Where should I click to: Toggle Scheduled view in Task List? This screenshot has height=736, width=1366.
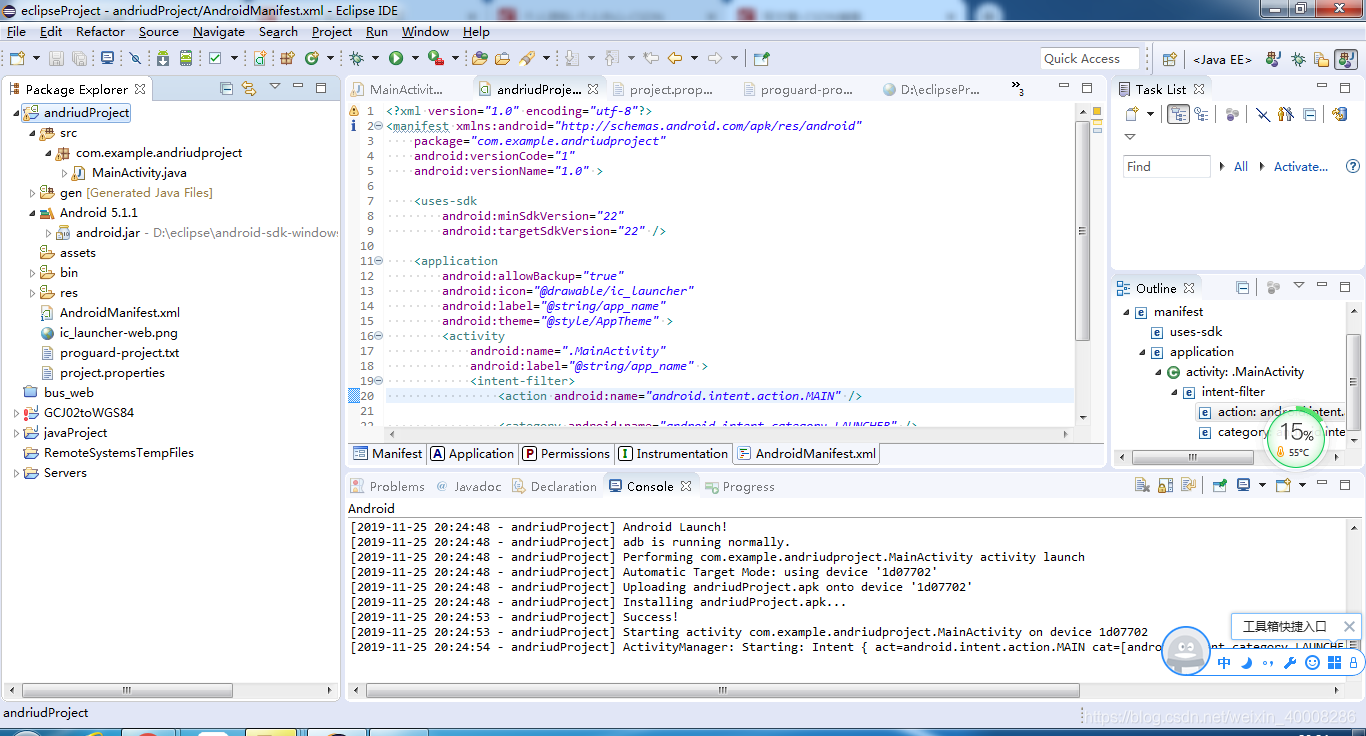(1201, 114)
